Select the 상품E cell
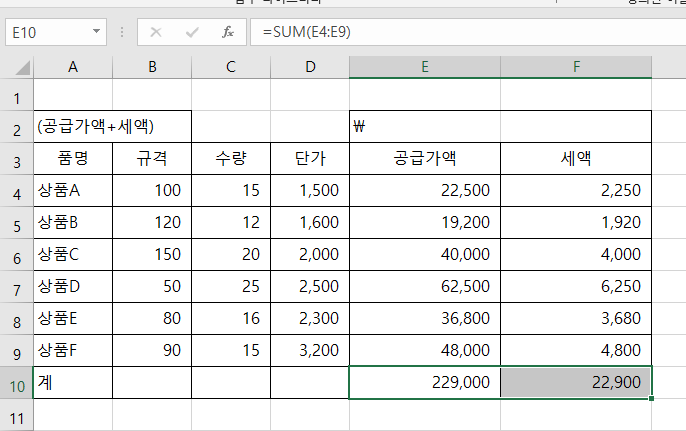This screenshot has height=431, width=686. (73, 318)
